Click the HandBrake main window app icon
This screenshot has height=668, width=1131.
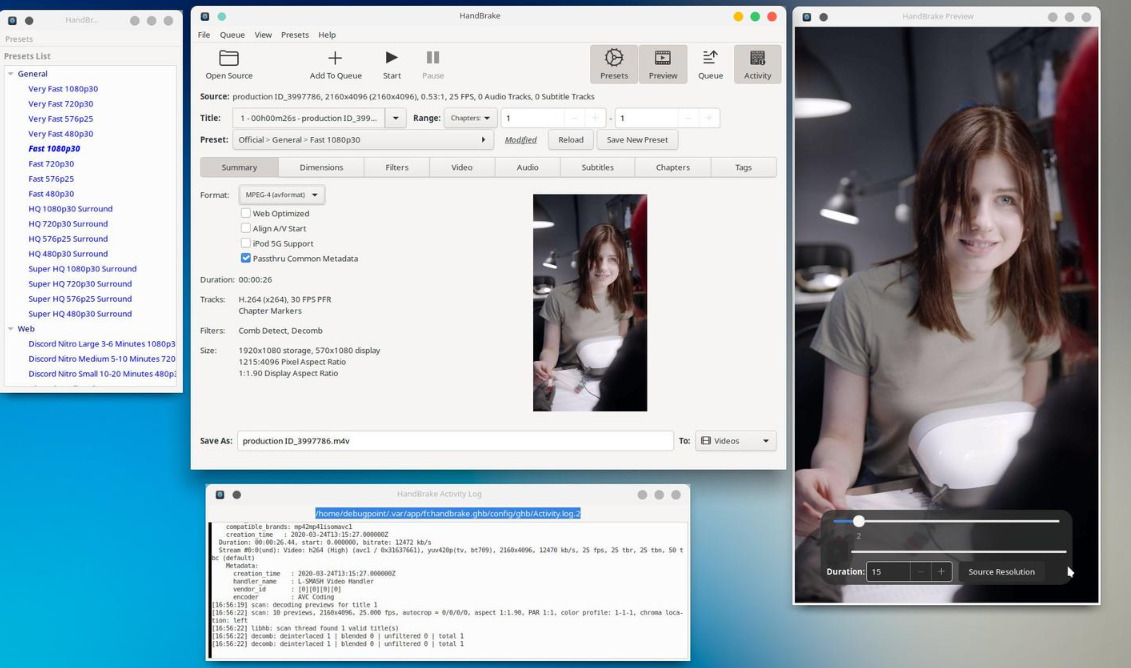click(x=205, y=17)
